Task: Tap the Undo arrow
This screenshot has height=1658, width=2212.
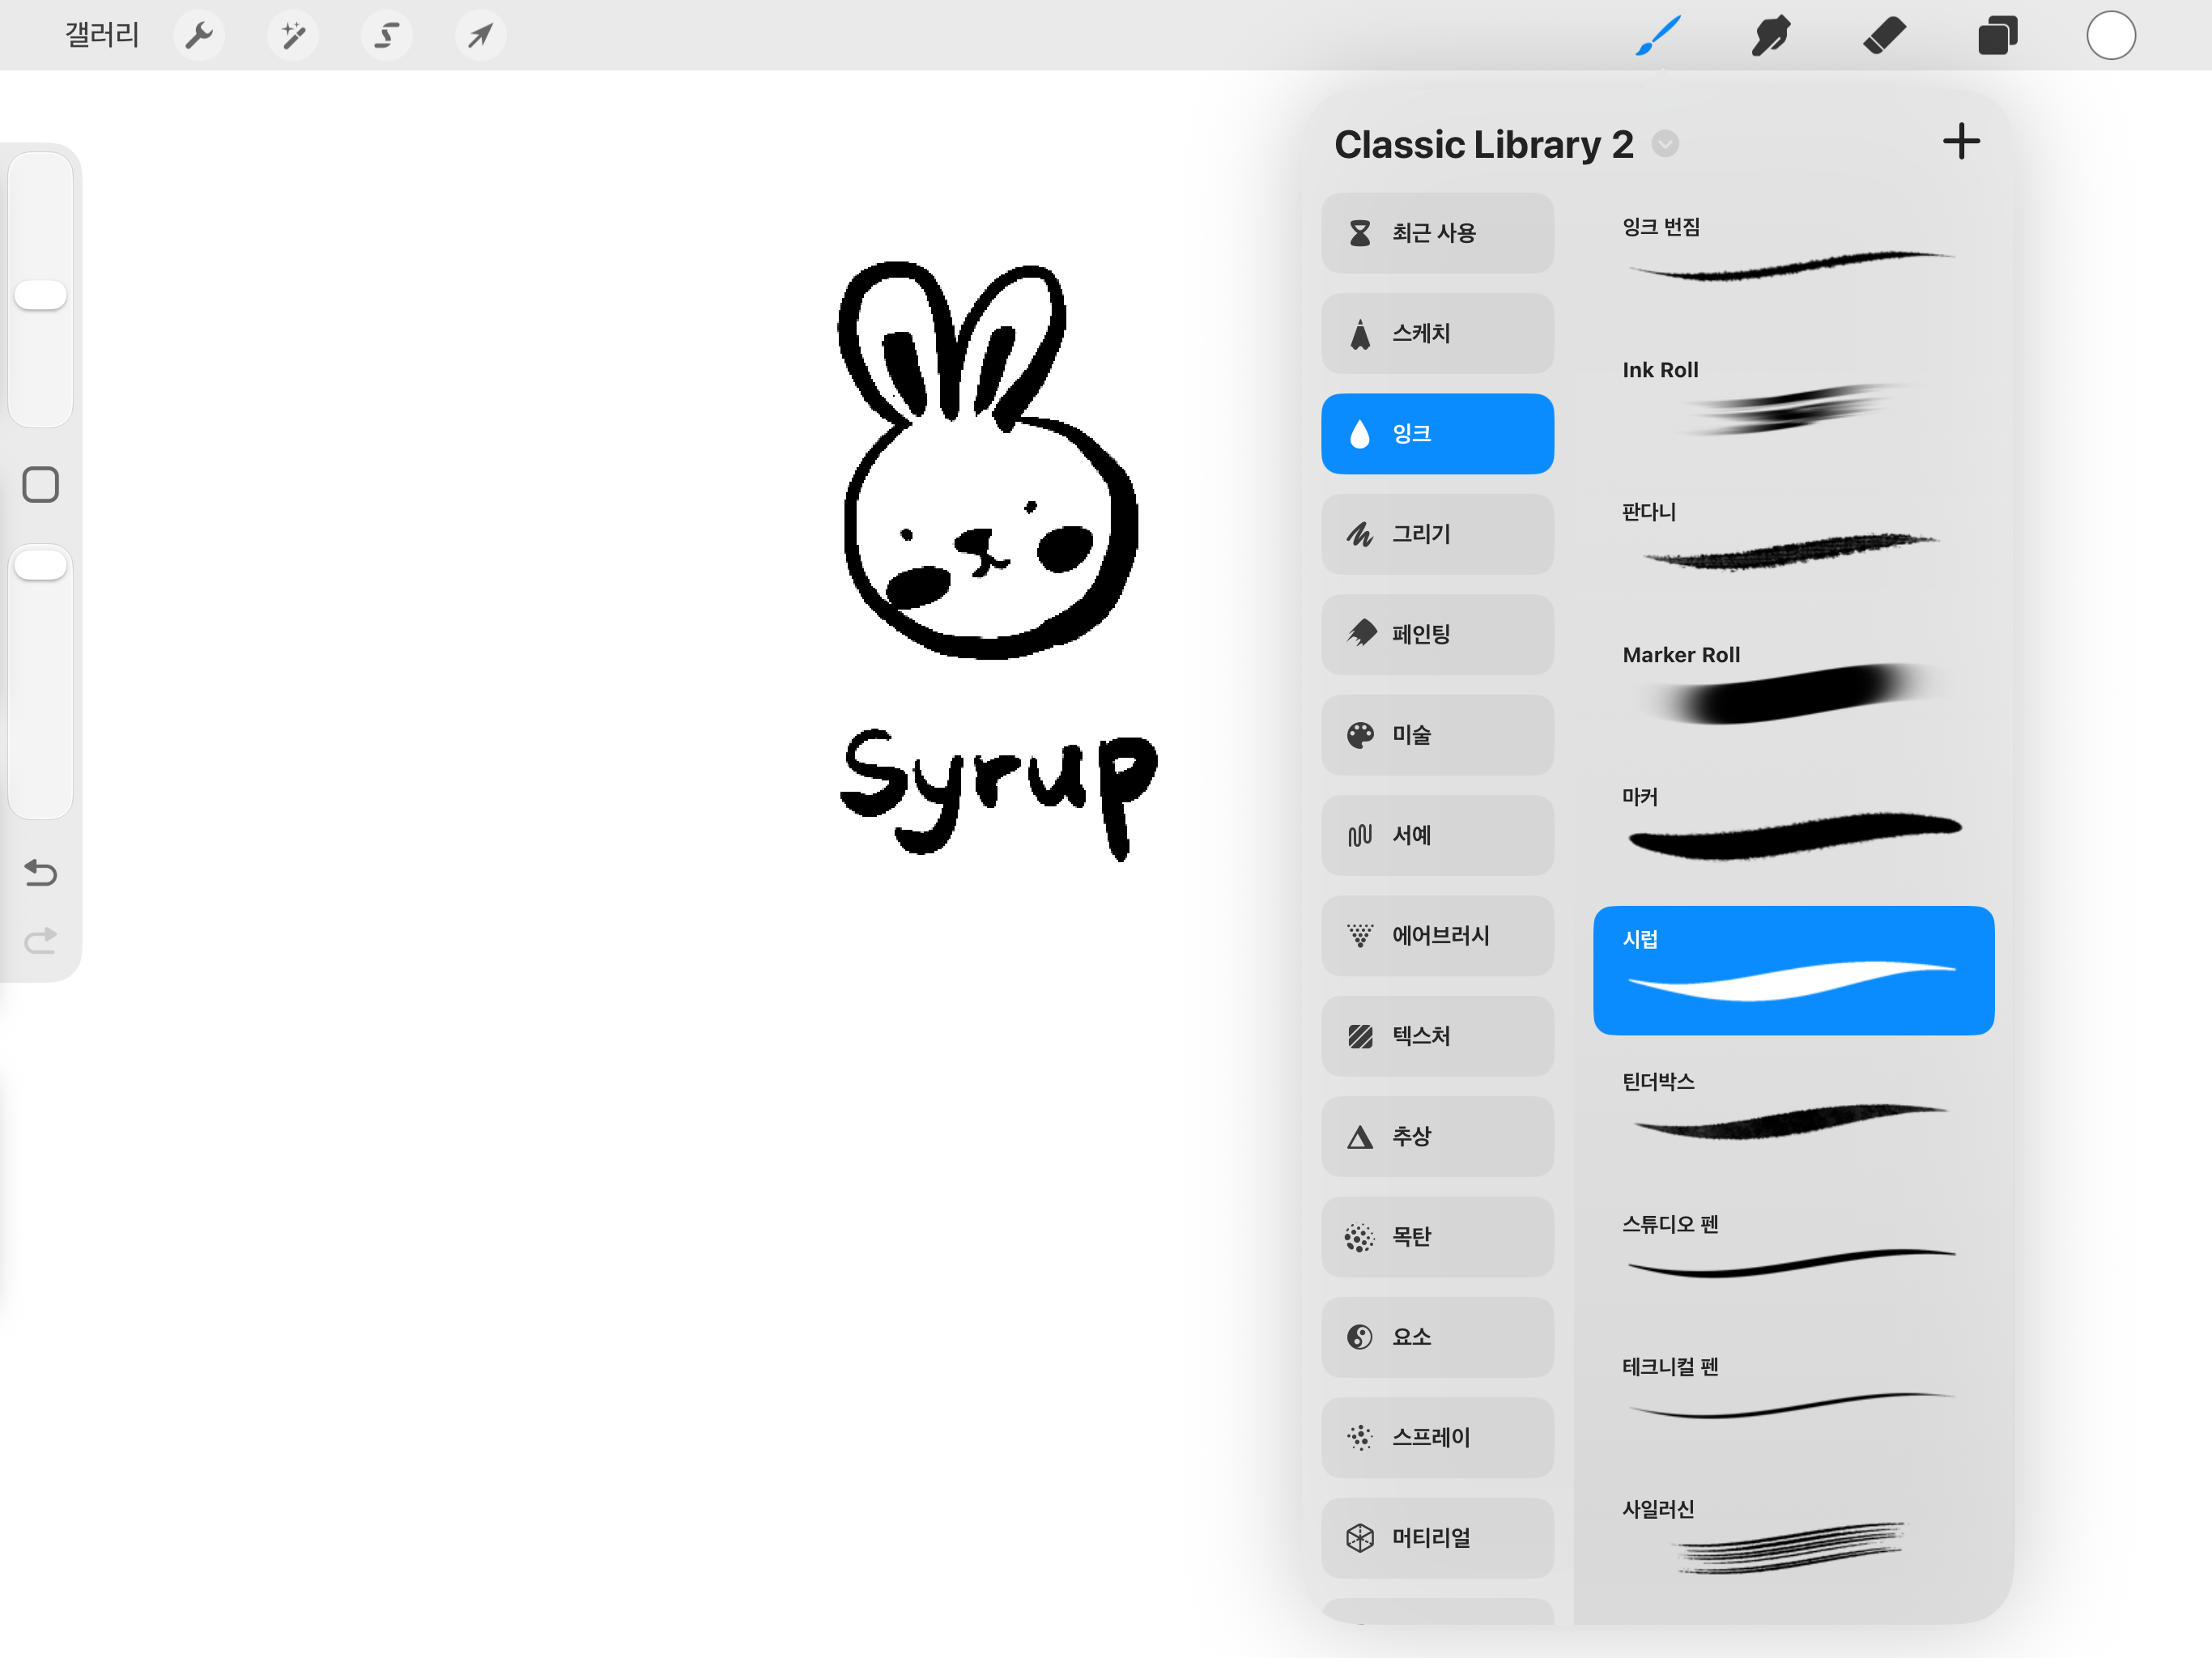Action: point(40,873)
